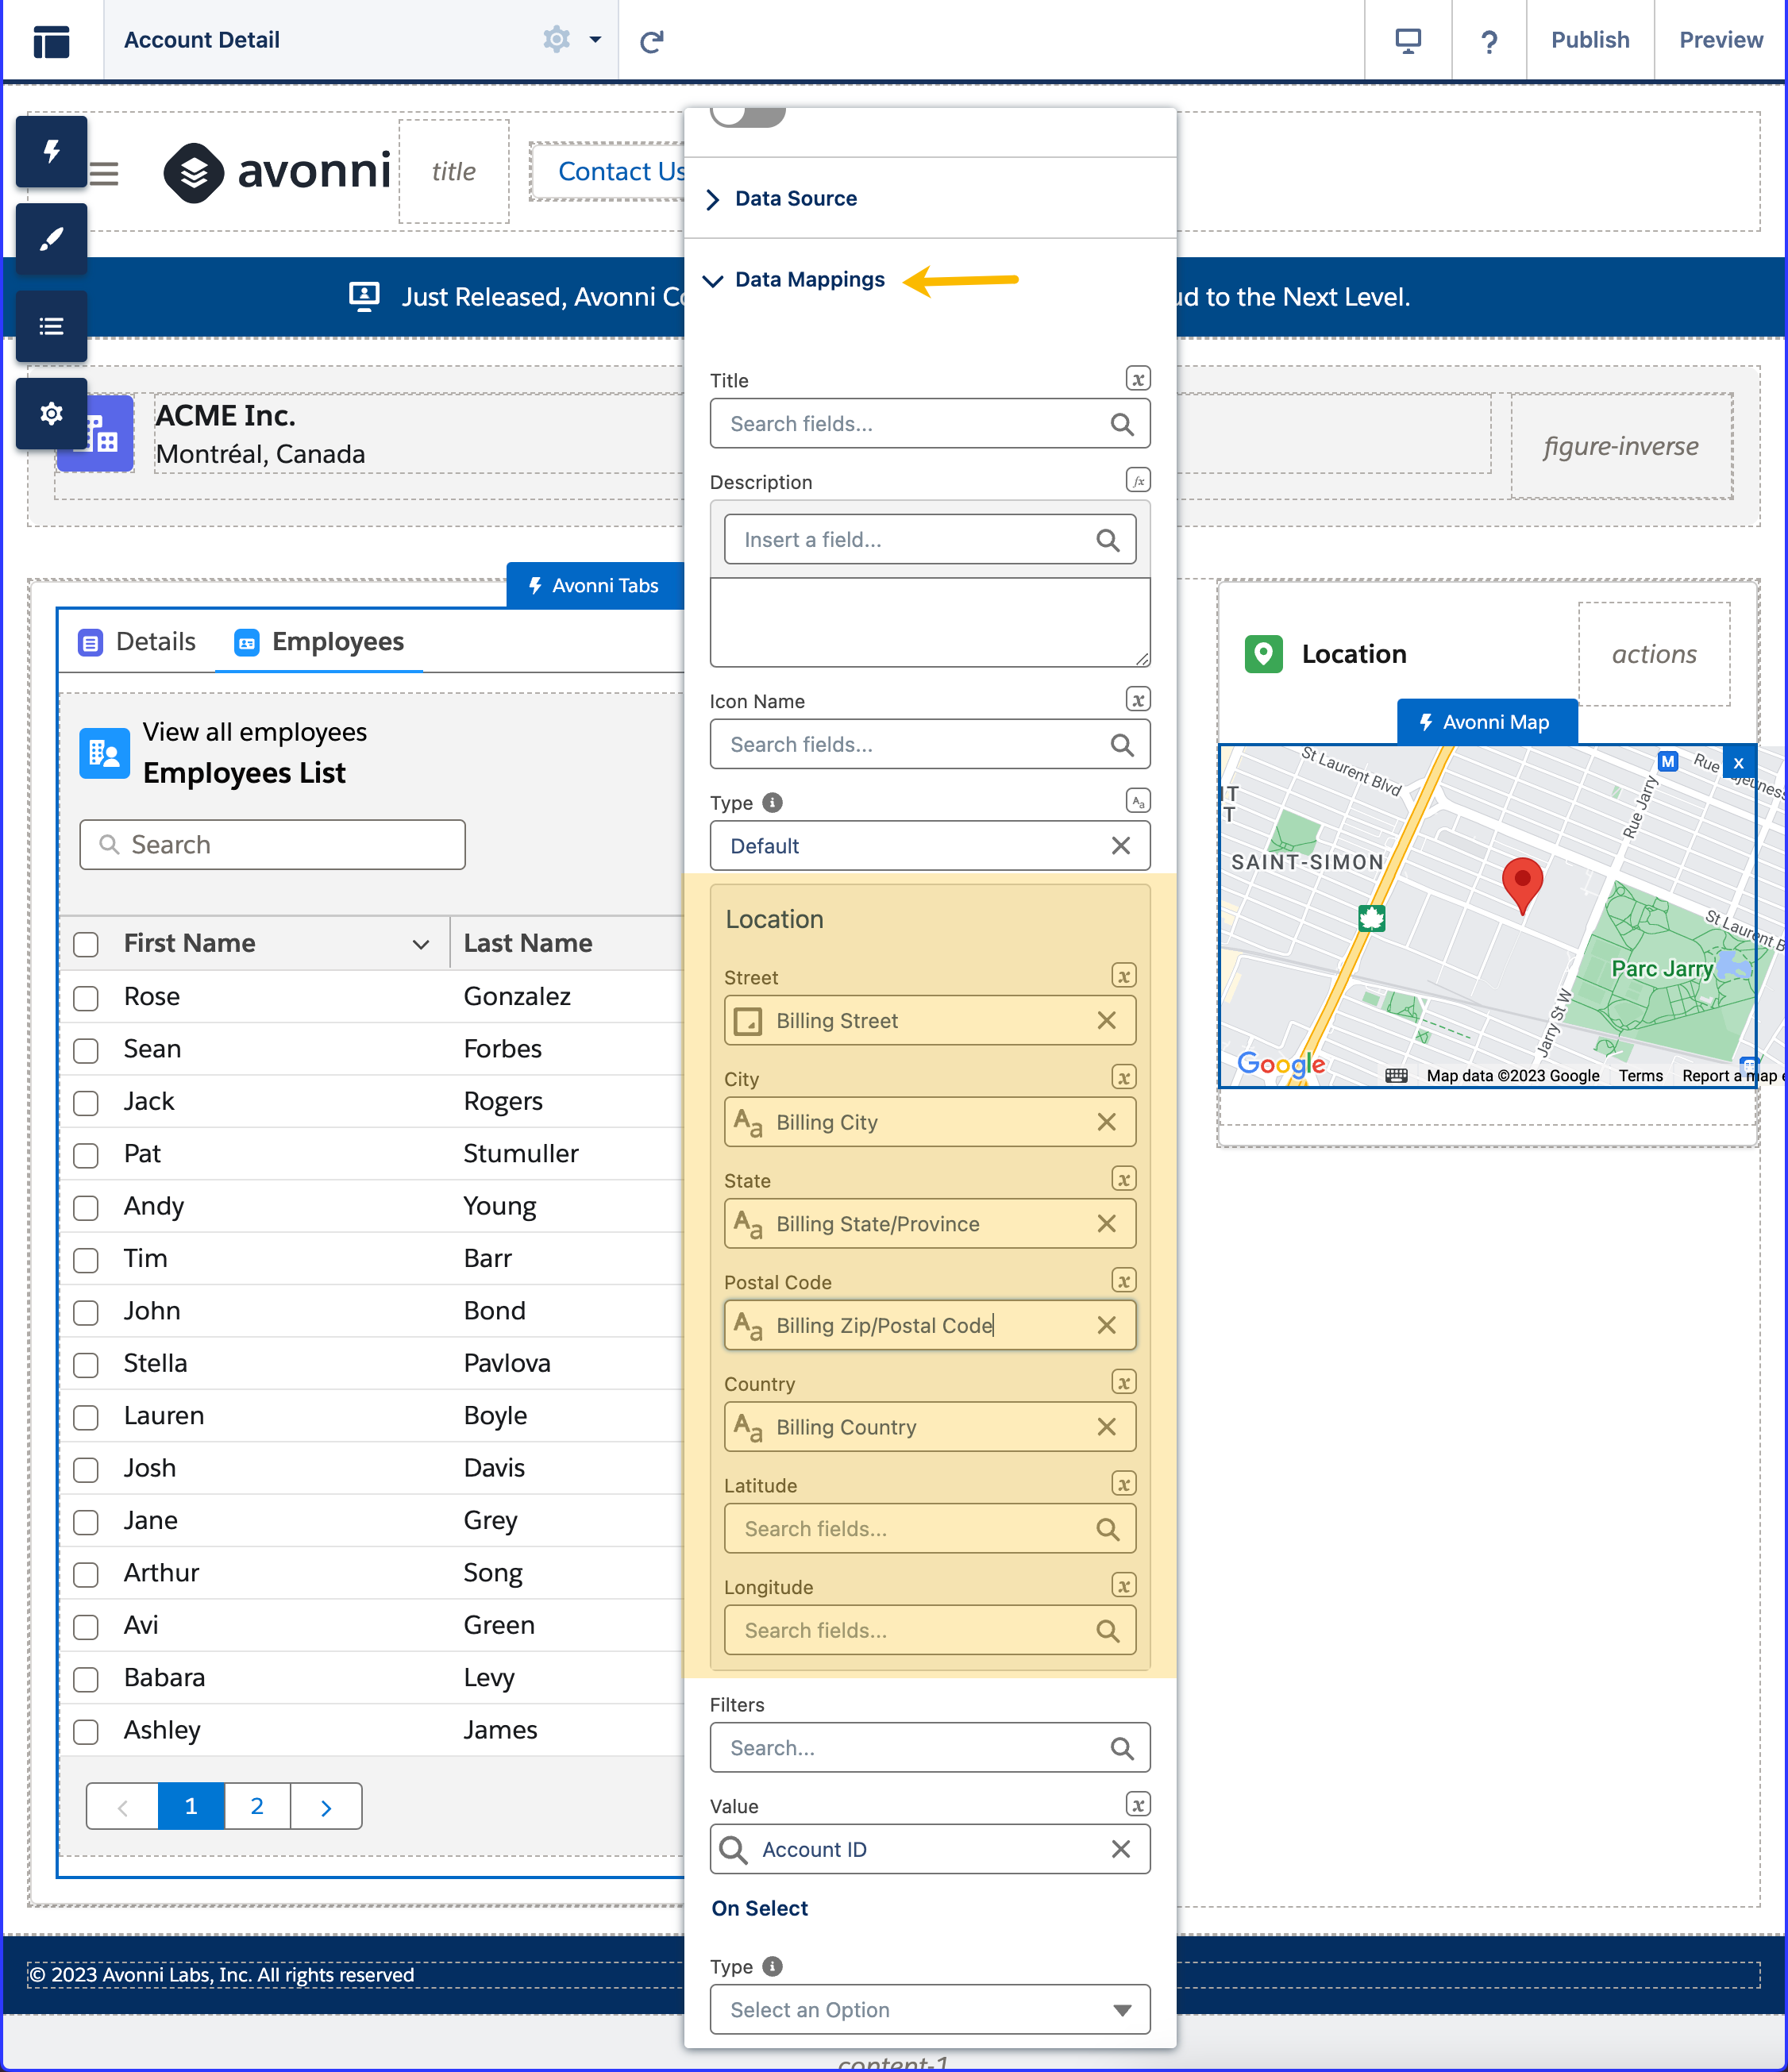Click the Publish button

pyautogui.click(x=1589, y=40)
